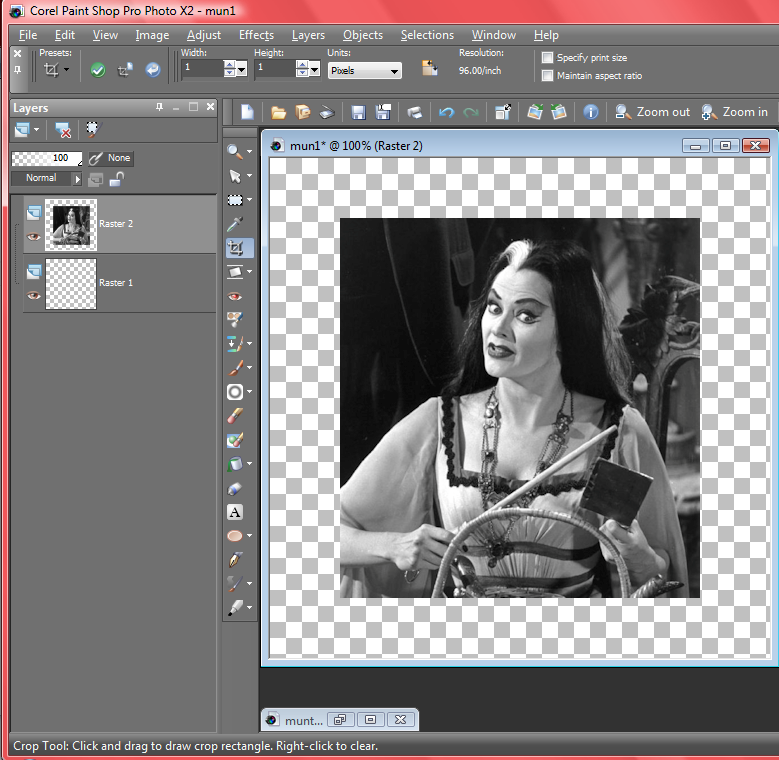Toggle Layers palette auto-hide pin
The width and height of the screenshot is (779, 760).
click(159, 107)
